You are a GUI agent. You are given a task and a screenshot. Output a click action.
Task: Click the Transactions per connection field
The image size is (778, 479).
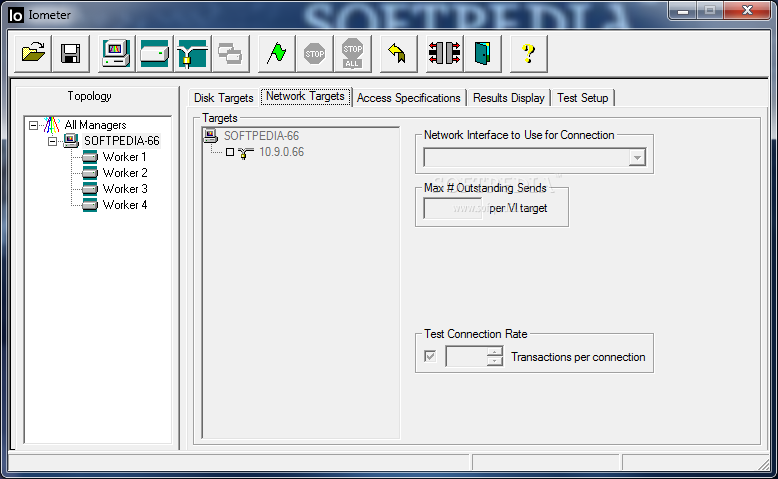466,356
